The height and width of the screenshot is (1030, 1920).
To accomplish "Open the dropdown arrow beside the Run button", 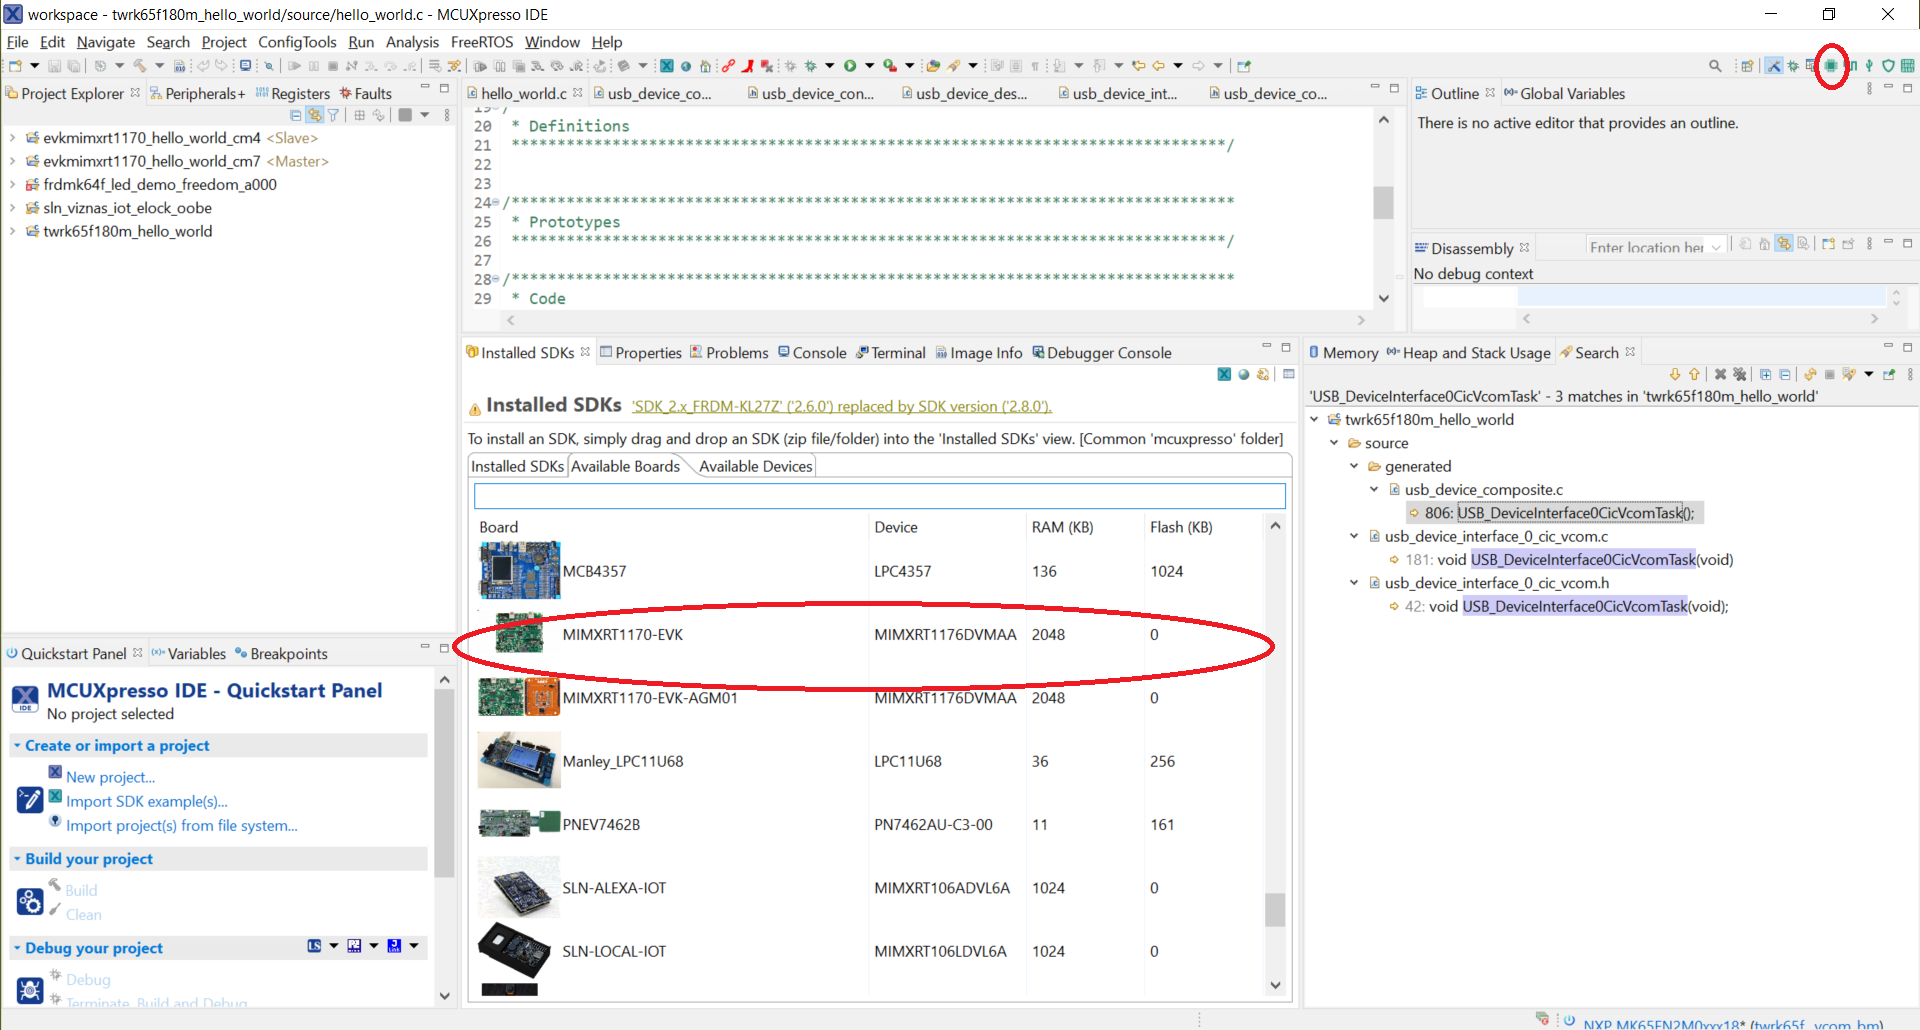I will 870,66.
